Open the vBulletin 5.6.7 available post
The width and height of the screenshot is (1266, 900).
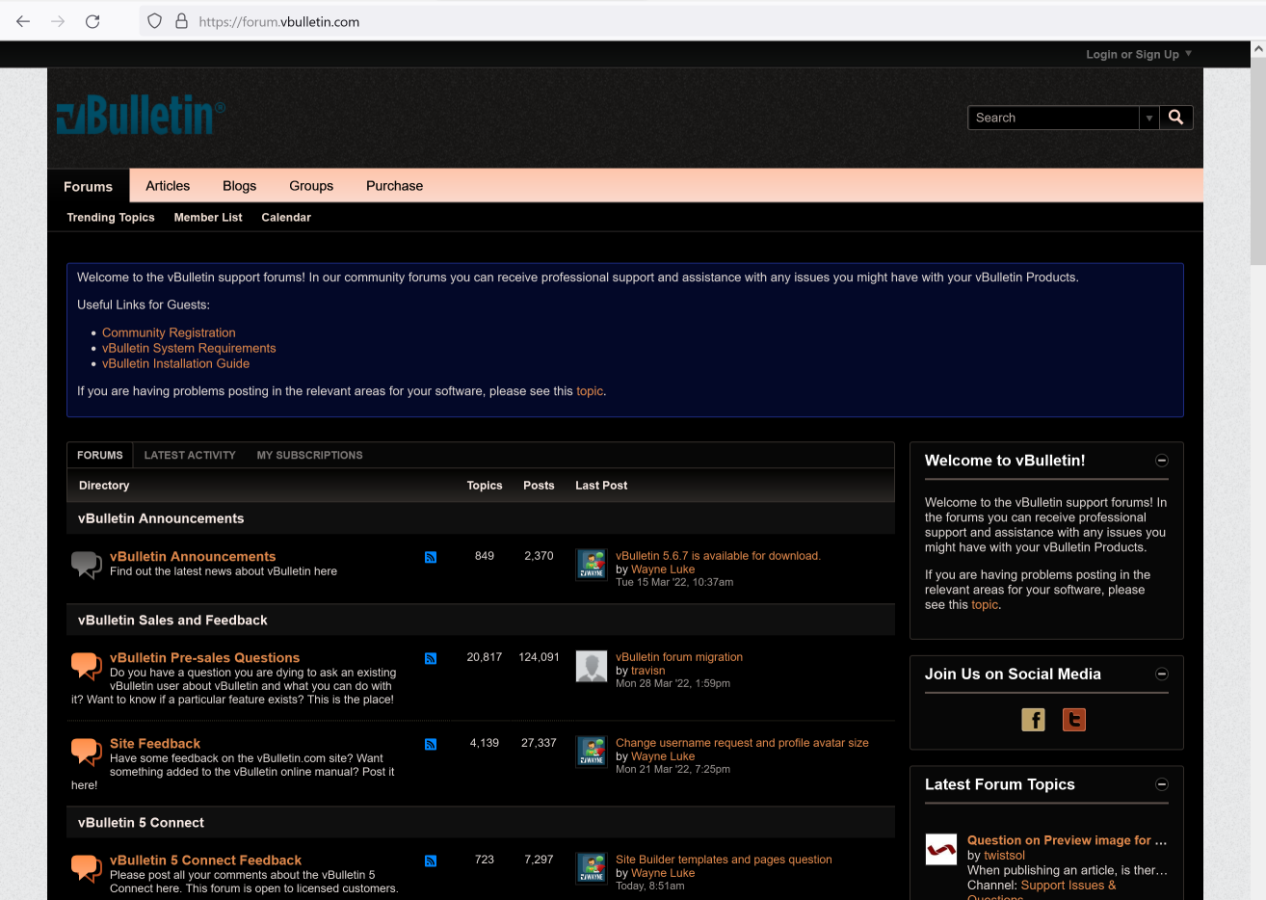(x=718, y=556)
